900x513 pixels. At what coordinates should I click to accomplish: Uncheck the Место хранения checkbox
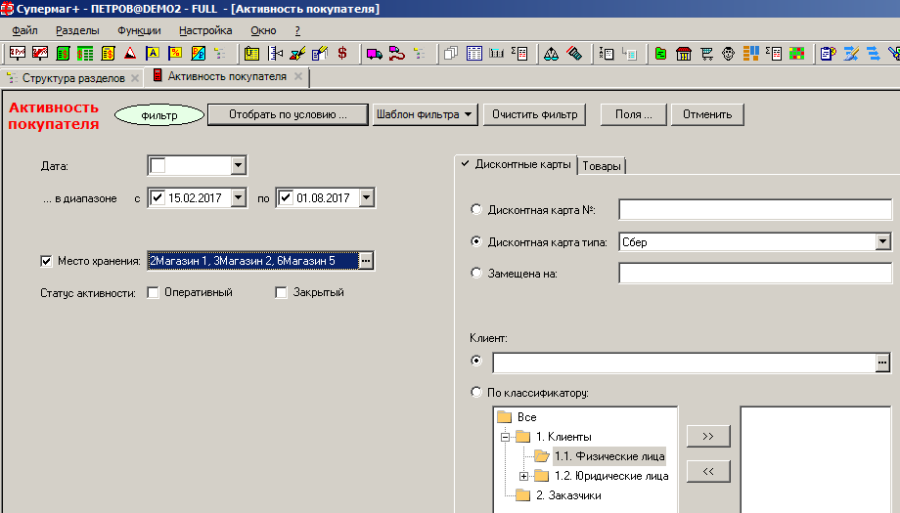pyautogui.click(x=46, y=261)
